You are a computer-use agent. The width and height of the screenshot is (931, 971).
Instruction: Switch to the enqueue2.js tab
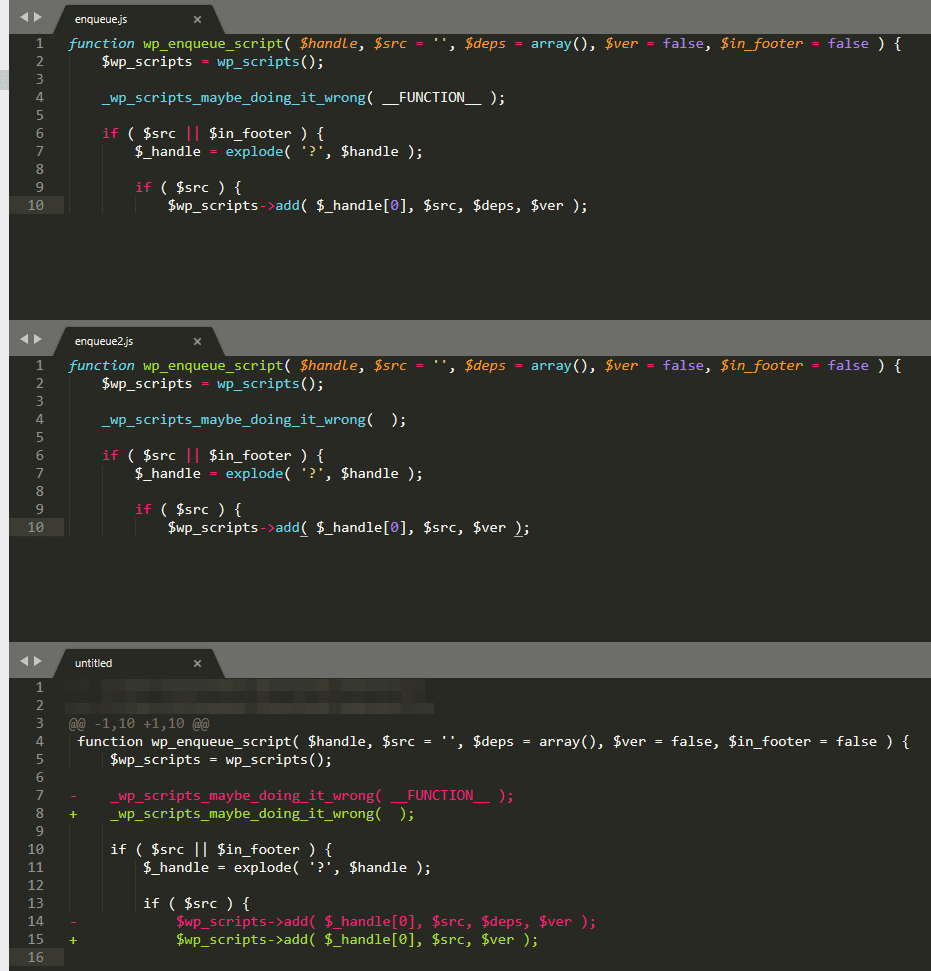(x=103, y=341)
